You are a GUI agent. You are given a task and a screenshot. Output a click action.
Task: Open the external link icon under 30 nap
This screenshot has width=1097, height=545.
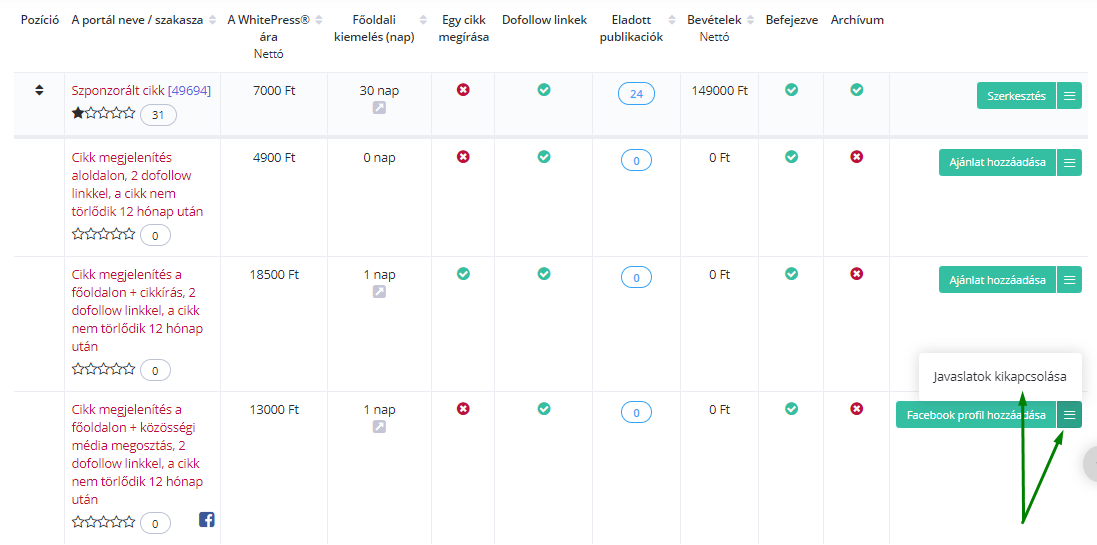[x=378, y=108]
